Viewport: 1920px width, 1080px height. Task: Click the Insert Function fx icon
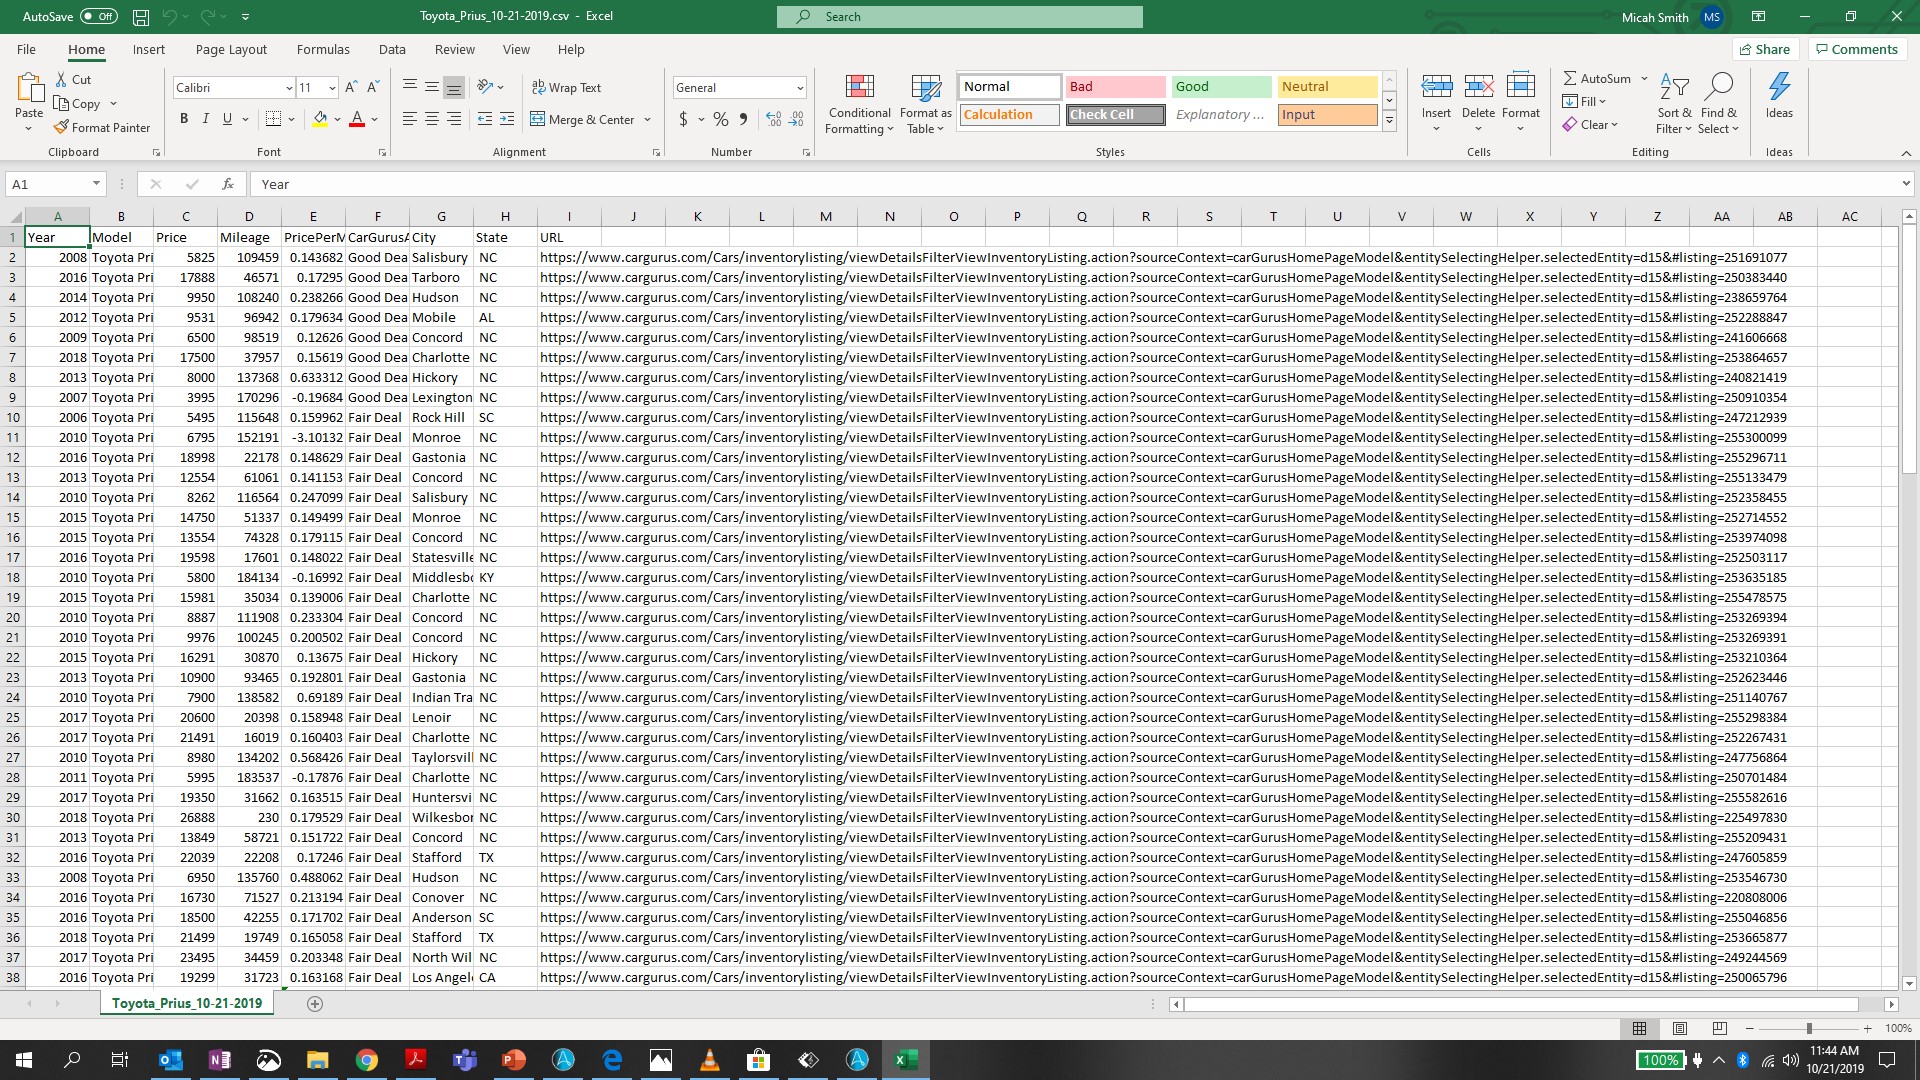[x=228, y=184]
